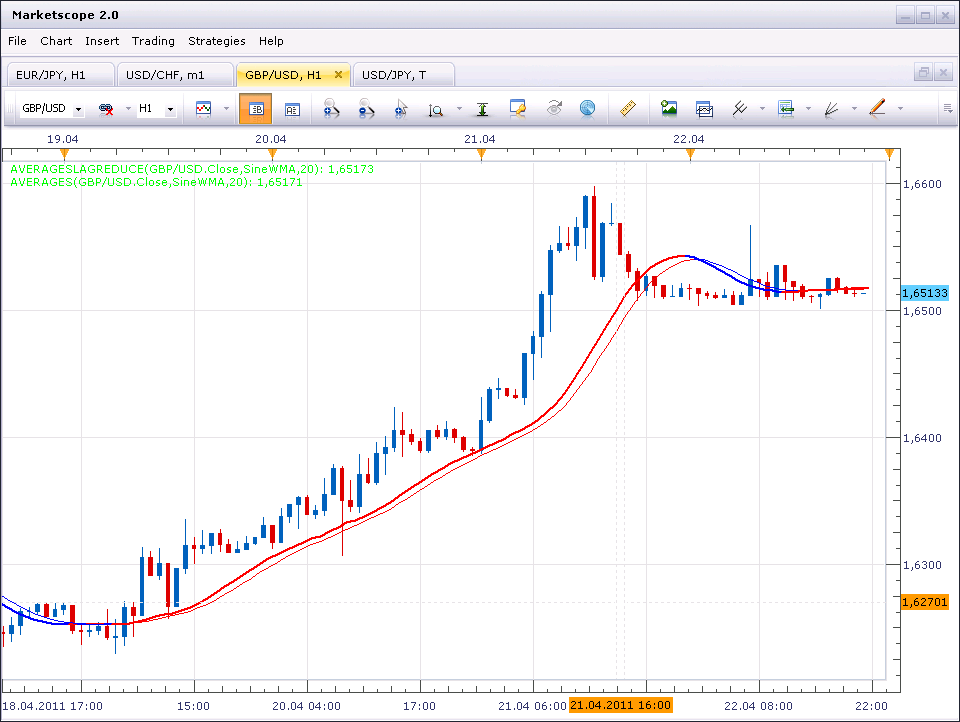
Task: Click the unlink chain icon with red X
Action: [106, 109]
